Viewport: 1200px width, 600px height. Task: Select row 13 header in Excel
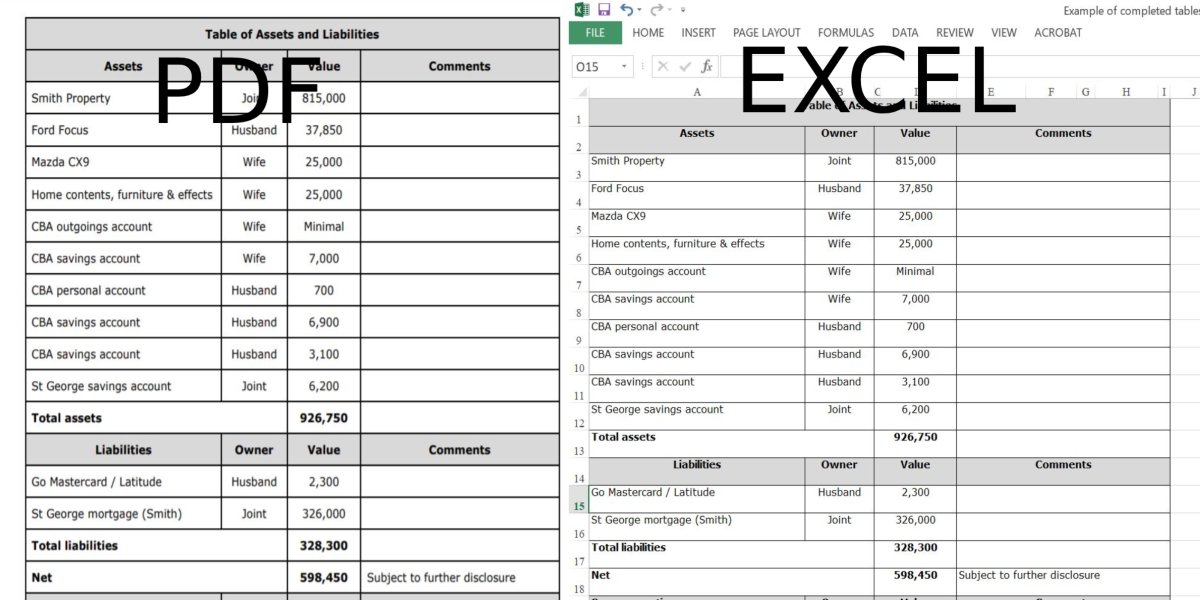[x=579, y=444]
